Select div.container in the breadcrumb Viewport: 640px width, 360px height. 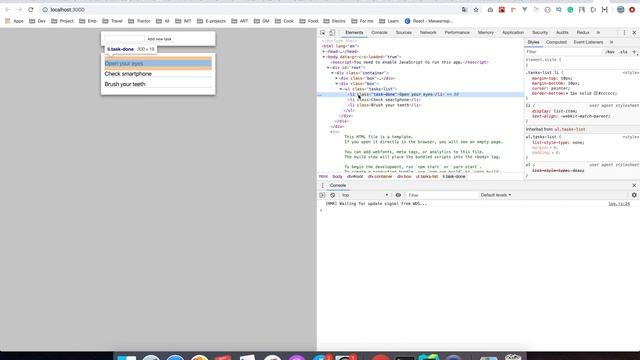point(380,177)
